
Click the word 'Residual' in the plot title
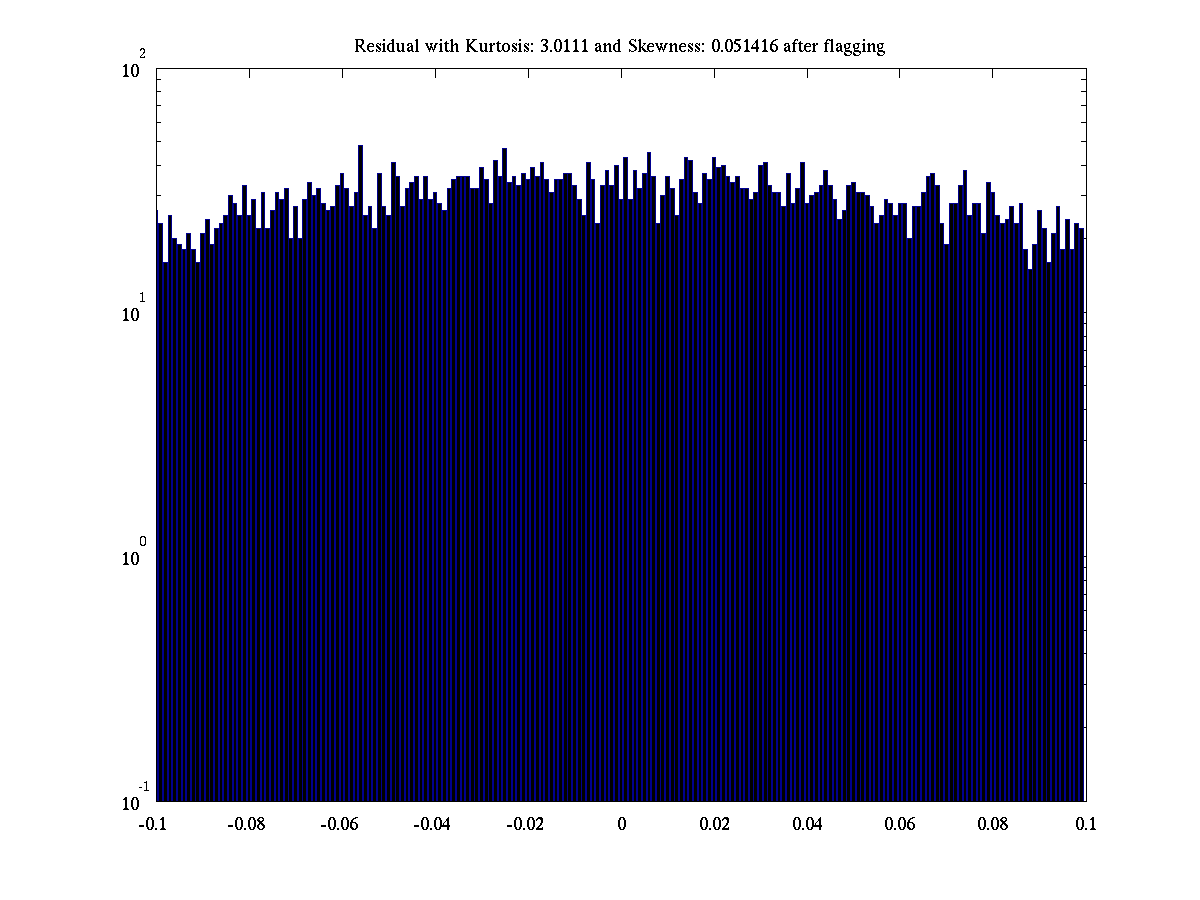[384, 46]
